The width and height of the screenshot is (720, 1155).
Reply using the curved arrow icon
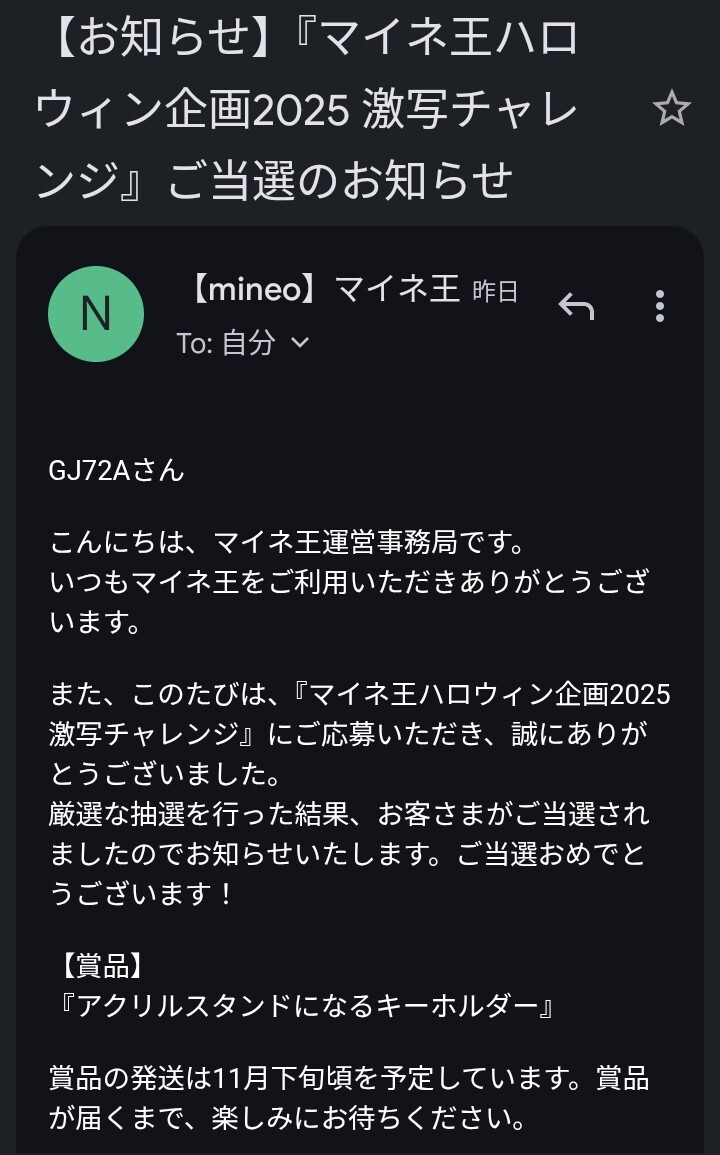pyautogui.click(x=576, y=307)
